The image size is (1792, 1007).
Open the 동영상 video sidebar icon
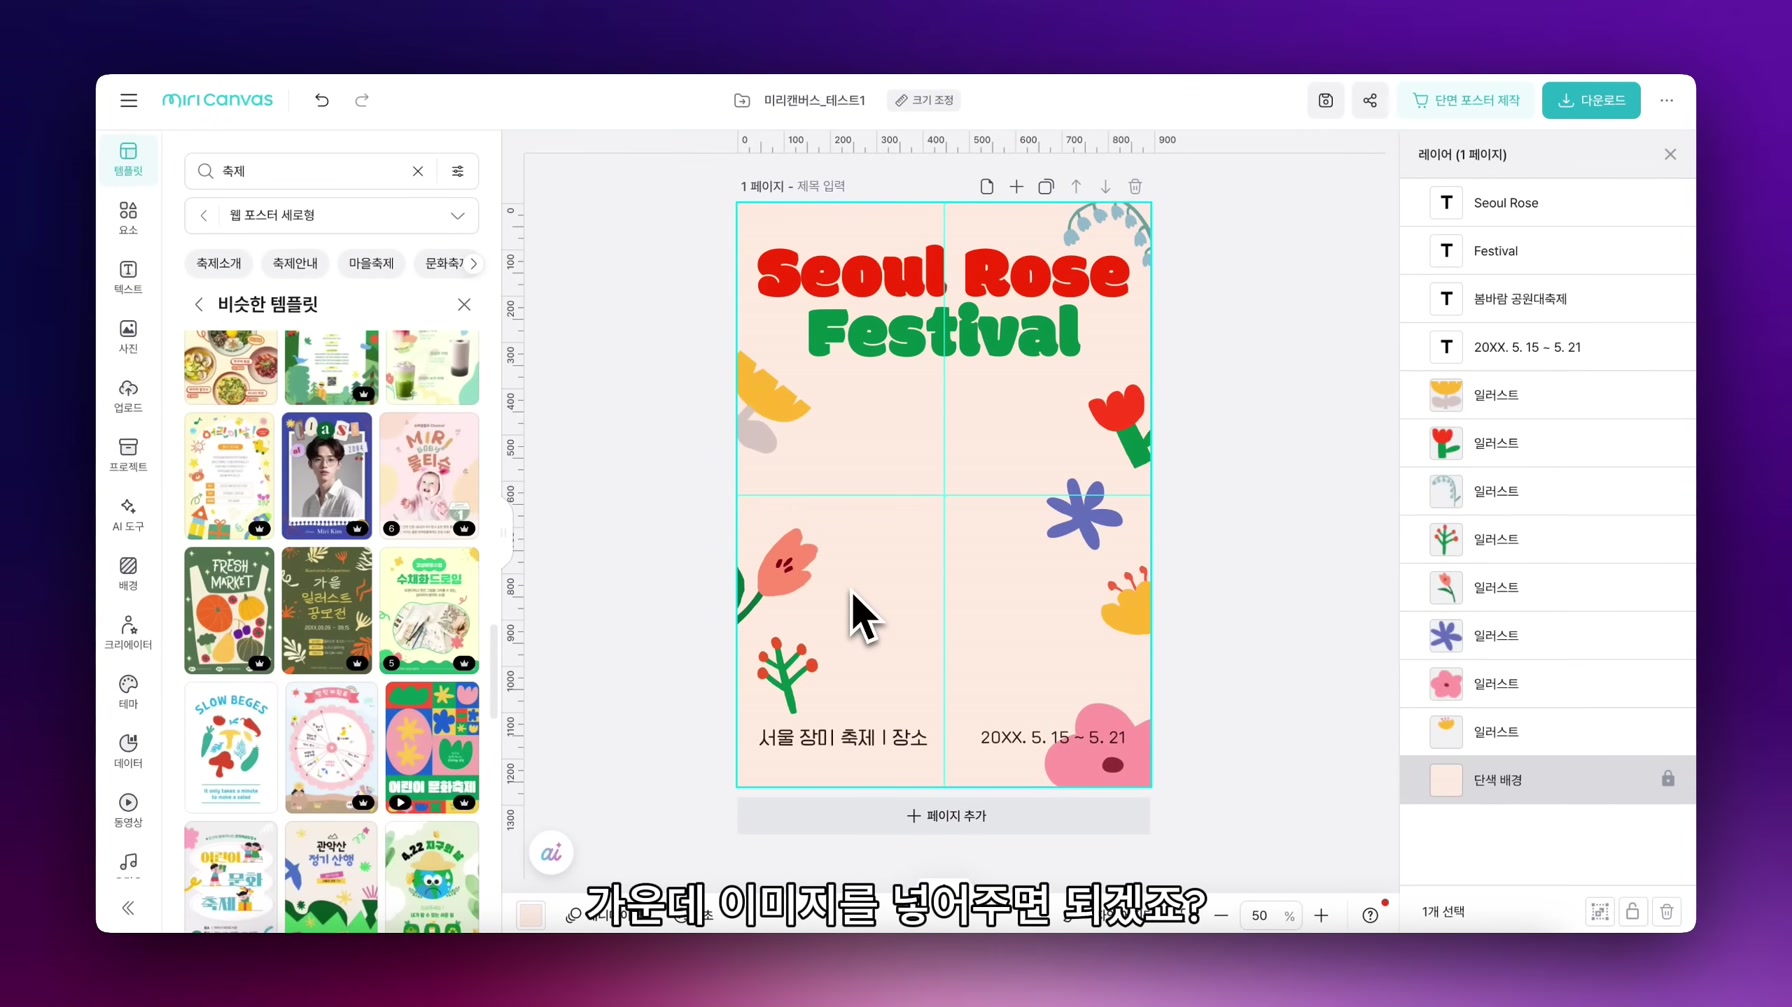click(128, 810)
